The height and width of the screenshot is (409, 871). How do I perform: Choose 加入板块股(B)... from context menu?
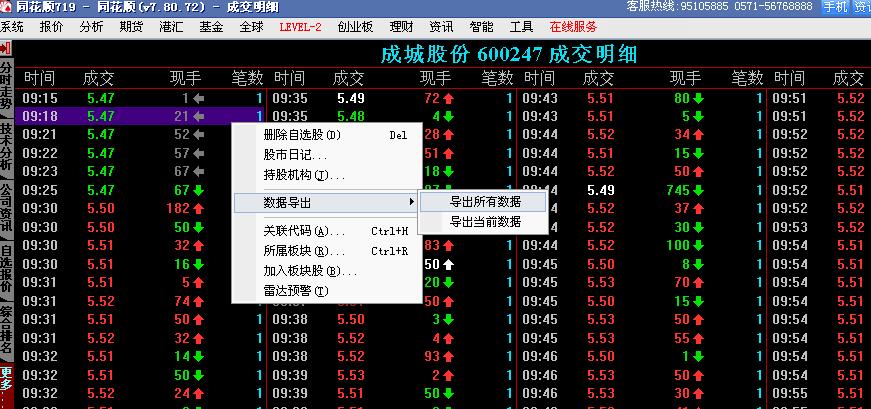[327, 271]
